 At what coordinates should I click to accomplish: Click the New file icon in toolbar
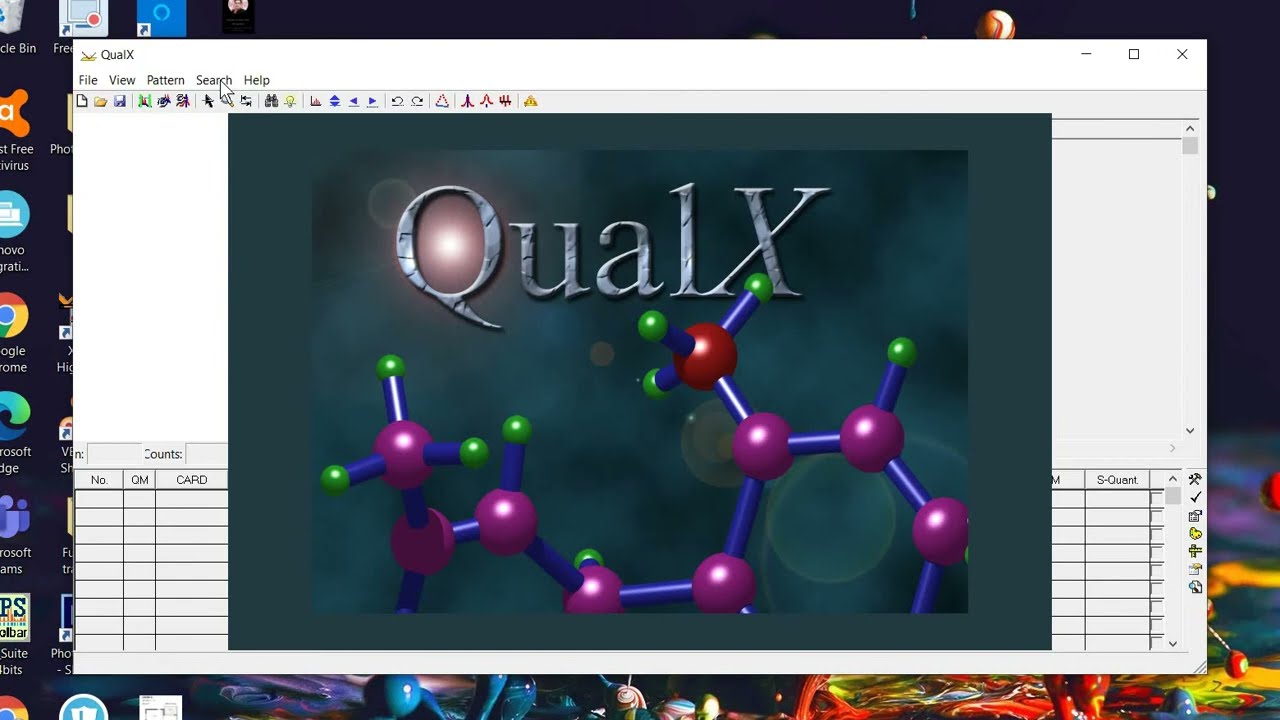point(82,101)
